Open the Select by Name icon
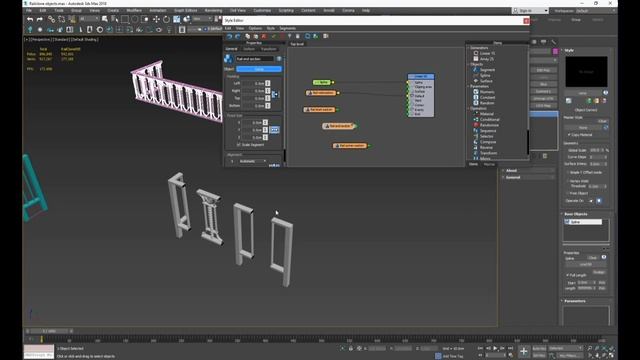The image size is (640, 360). click(x=115, y=19)
